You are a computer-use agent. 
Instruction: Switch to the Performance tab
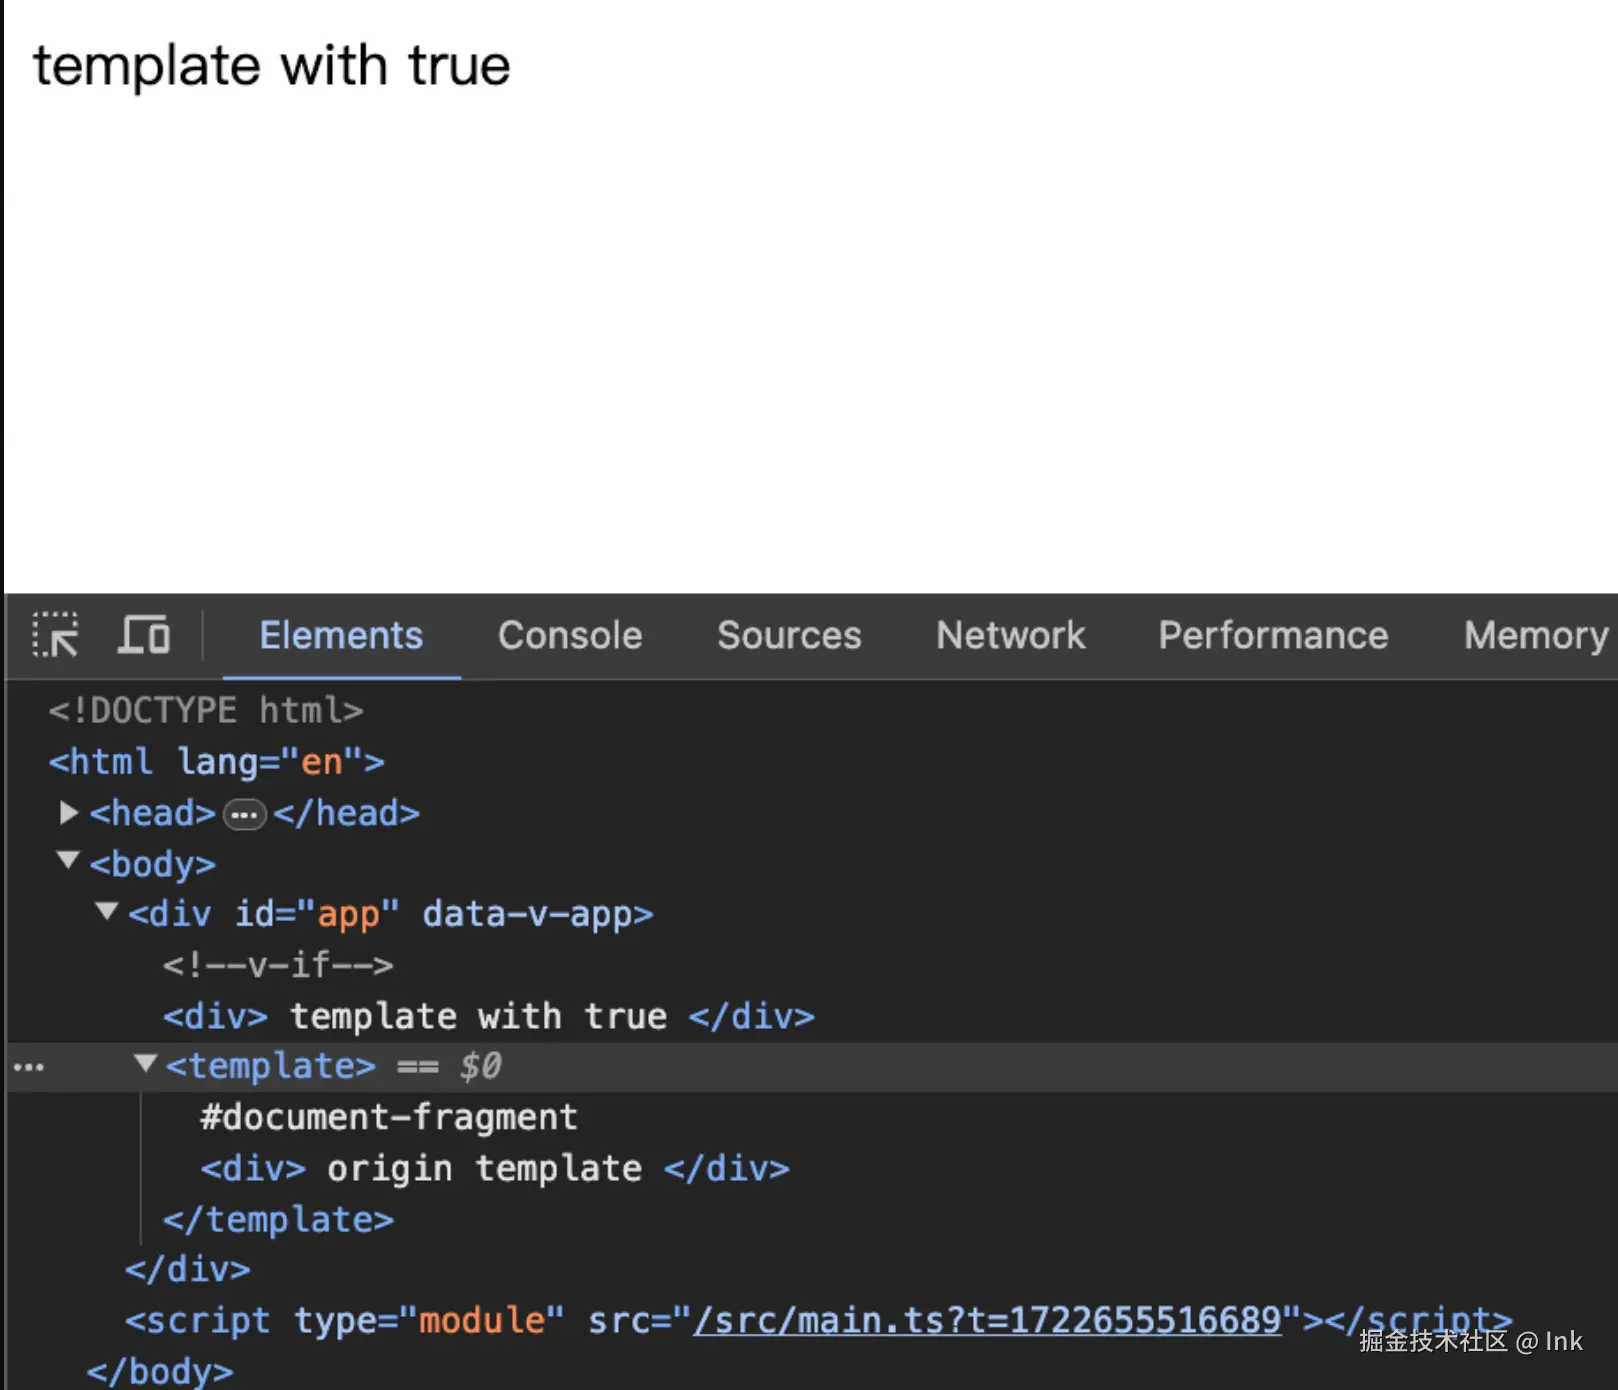tap(1273, 636)
